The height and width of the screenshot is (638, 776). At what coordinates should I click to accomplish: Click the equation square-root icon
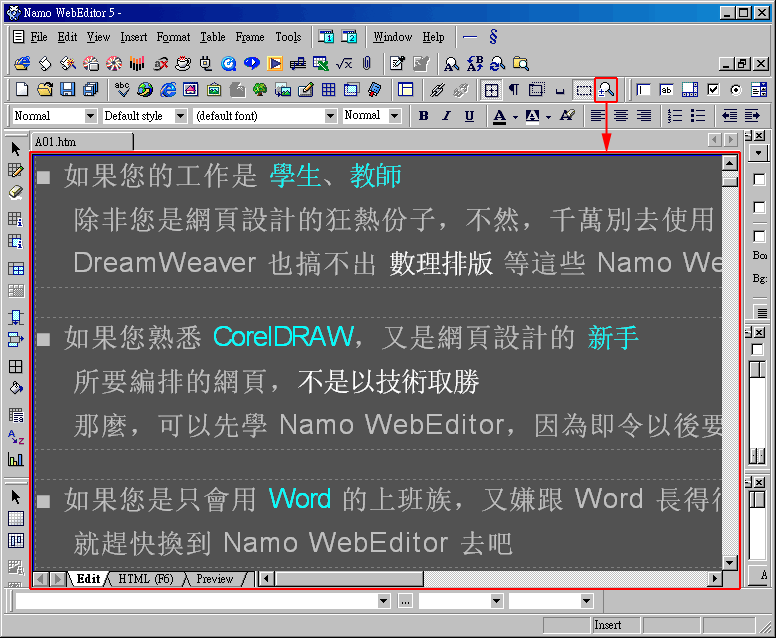click(x=344, y=63)
